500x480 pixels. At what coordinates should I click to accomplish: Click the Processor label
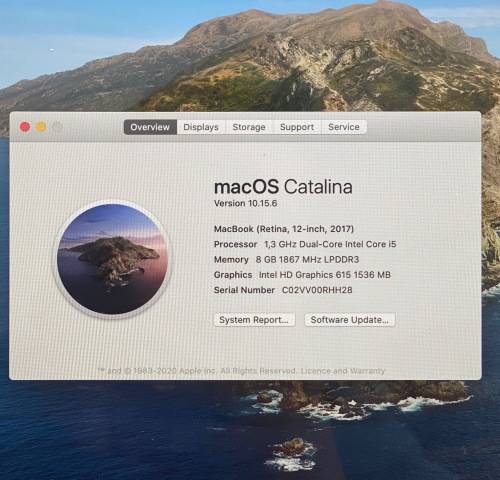pyautogui.click(x=235, y=244)
